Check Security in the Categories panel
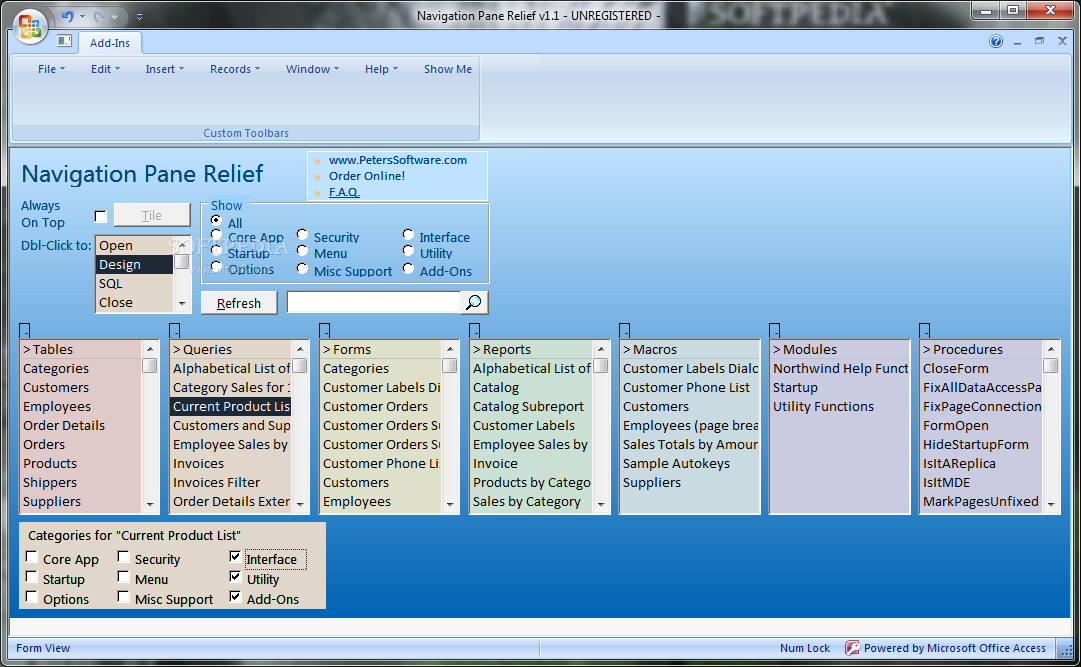The height and width of the screenshot is (667, 1081). click(x=123, y=557)
